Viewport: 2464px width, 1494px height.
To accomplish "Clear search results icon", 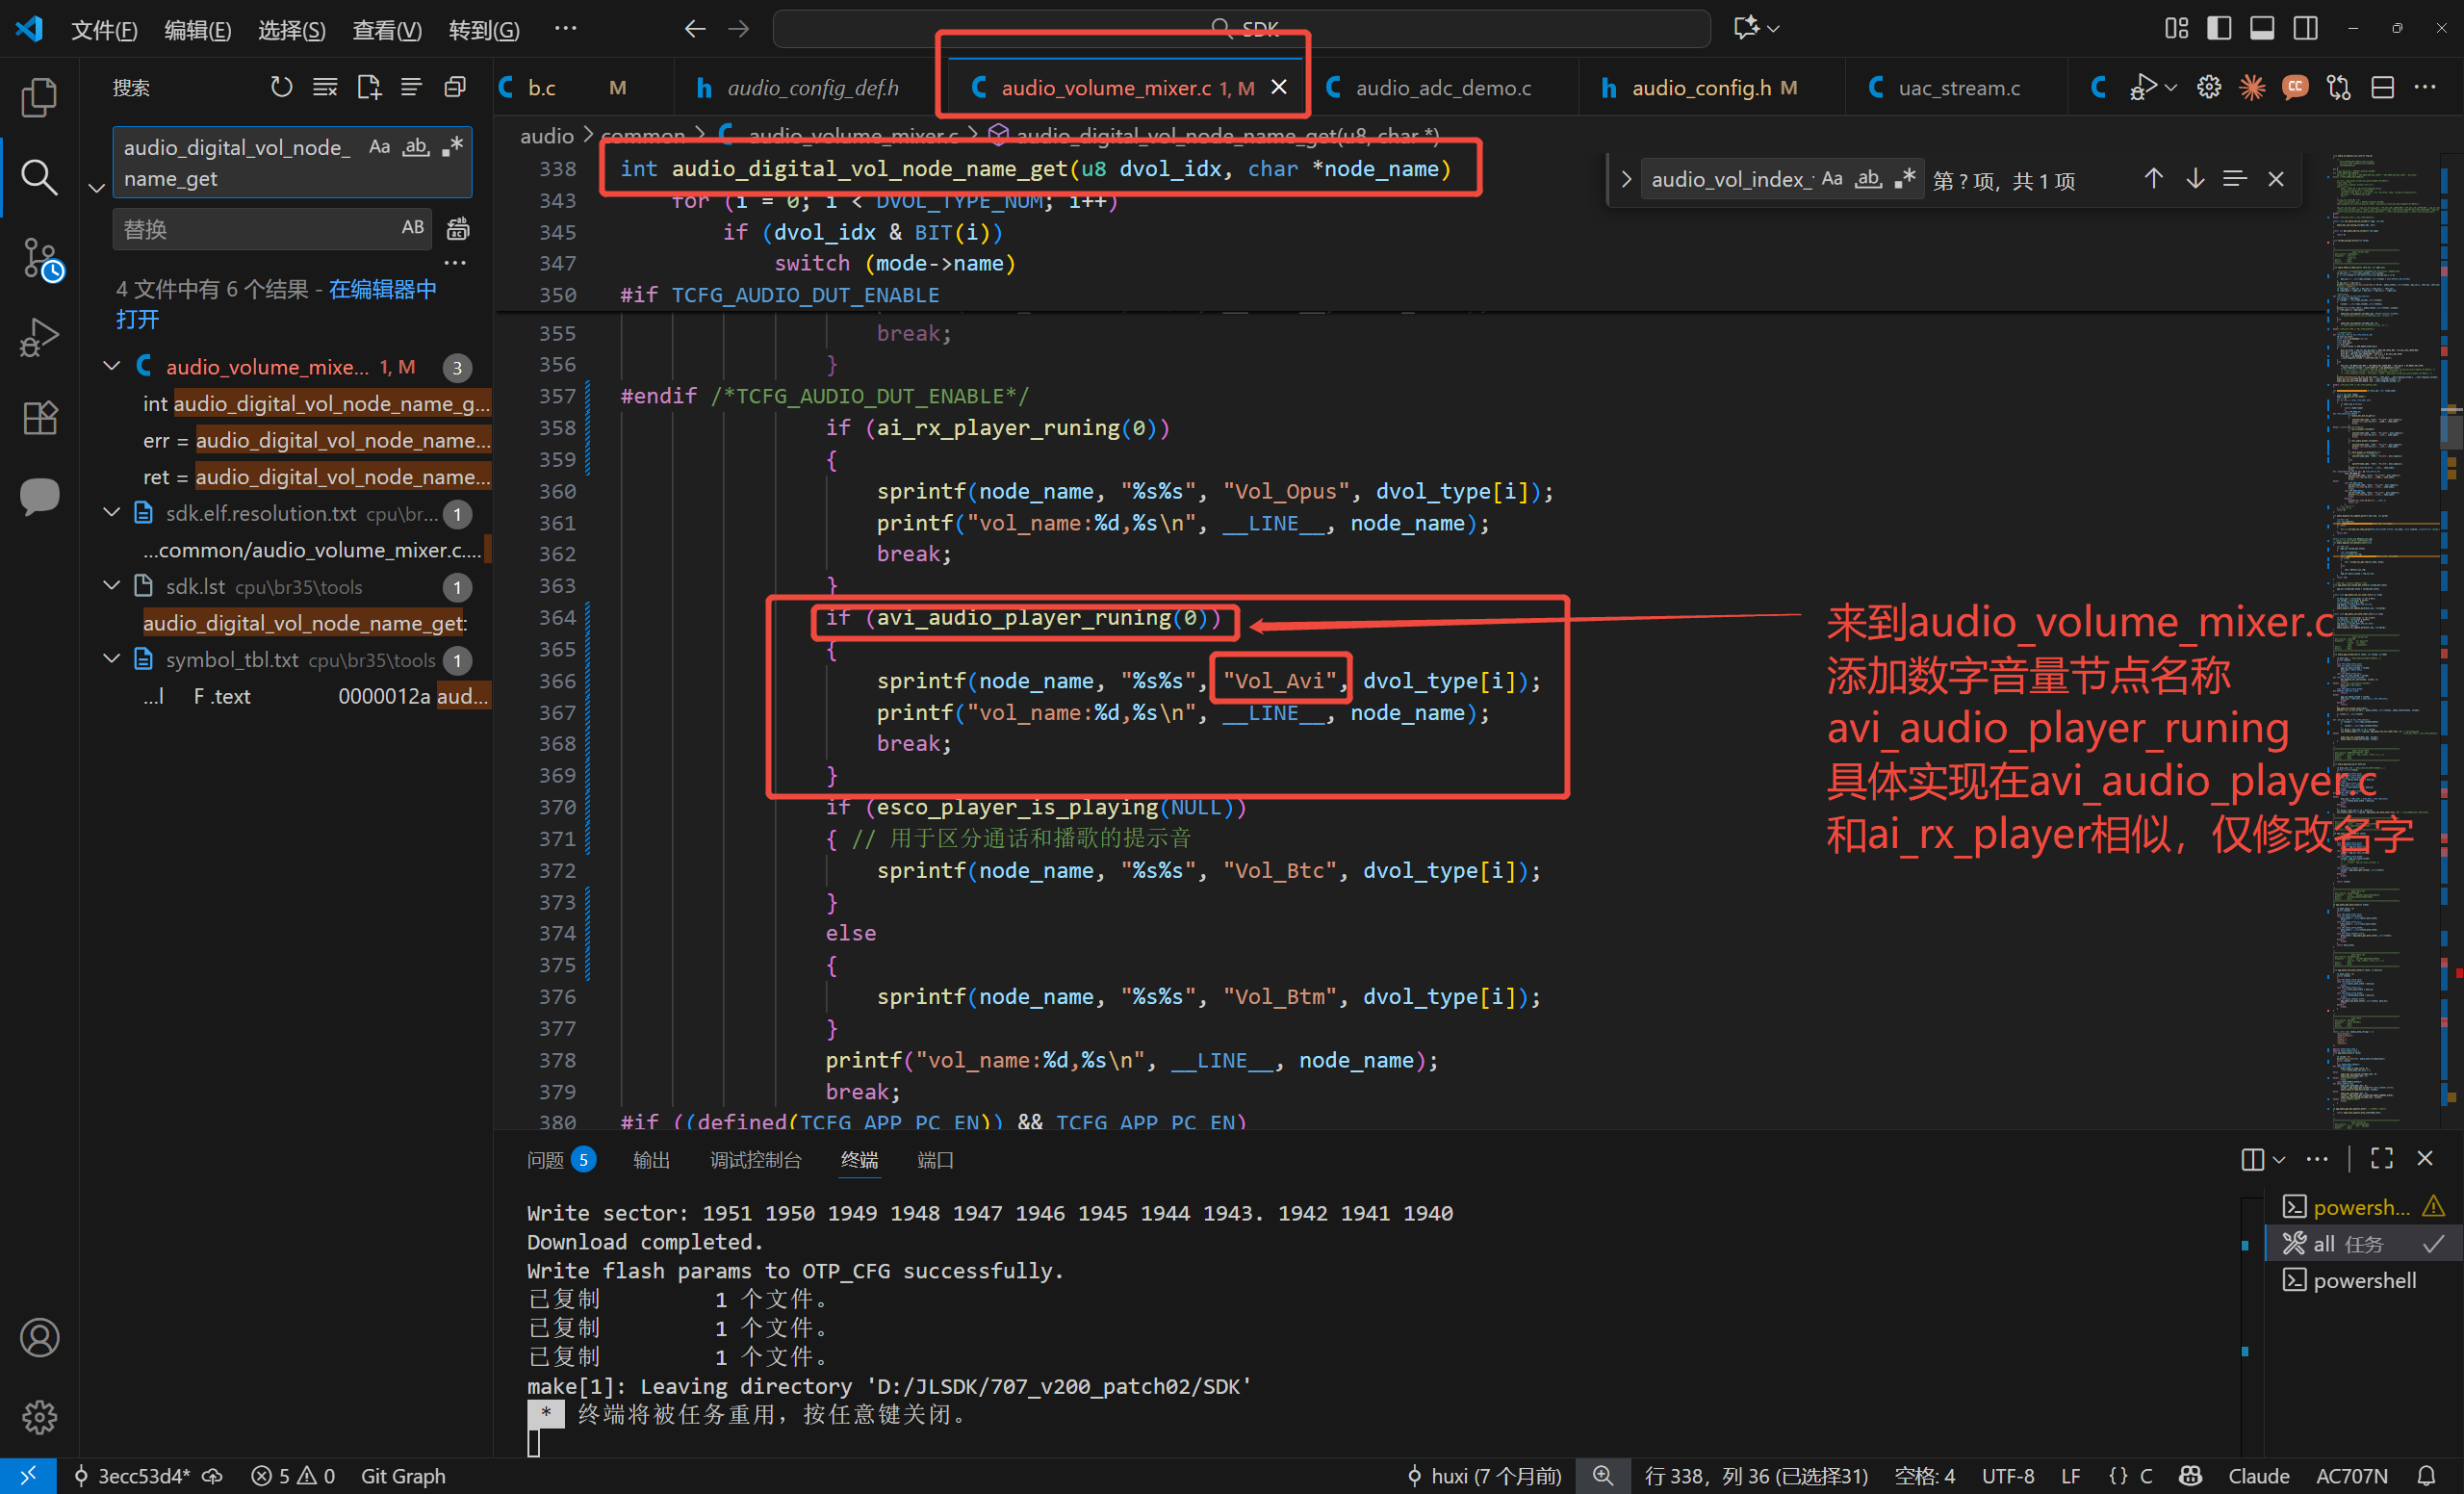I will 325,88.
